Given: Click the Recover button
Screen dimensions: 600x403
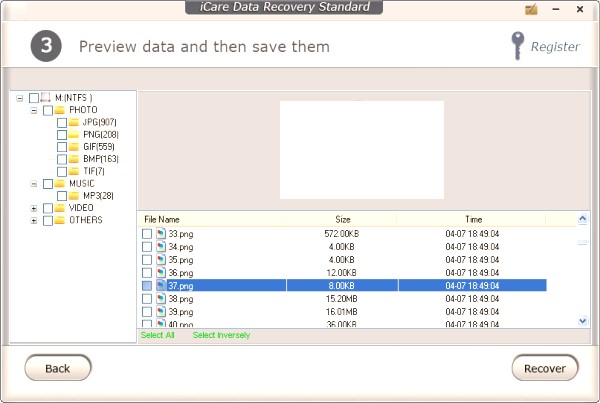Looking at the screenshot, I should [x=545, y=368].
